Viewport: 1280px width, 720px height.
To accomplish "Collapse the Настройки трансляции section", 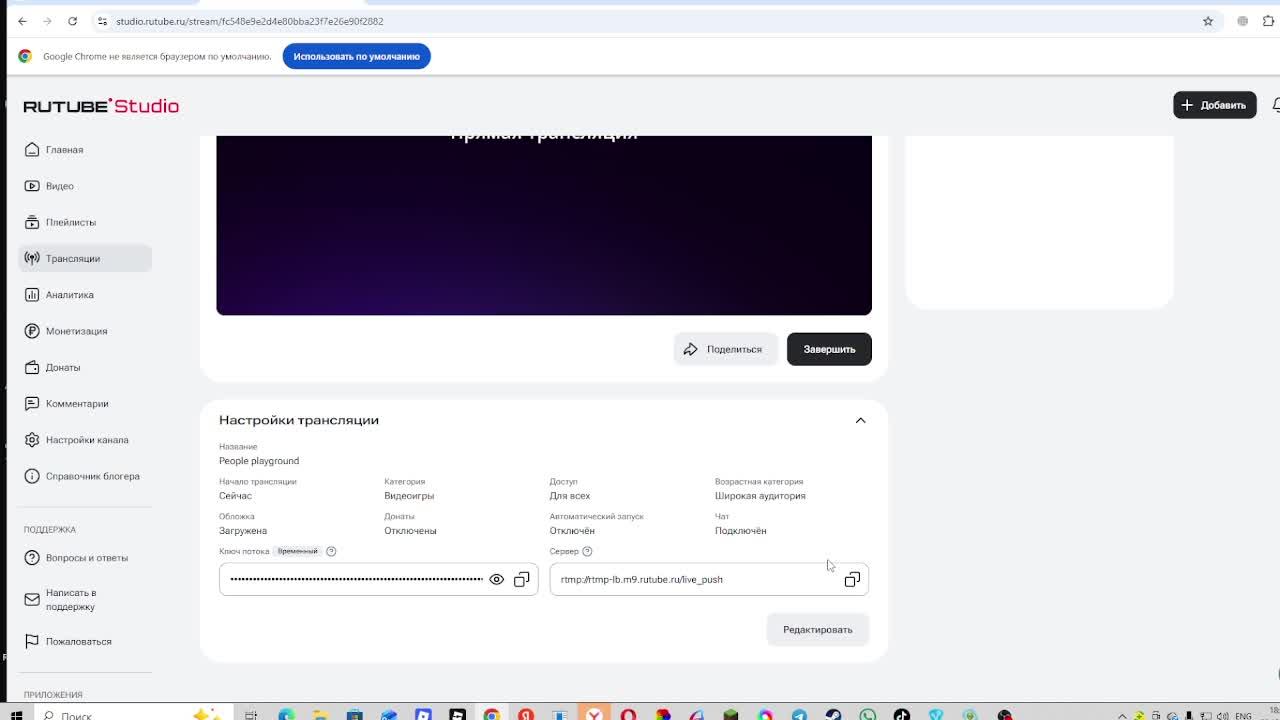I will click(x=860, y=420).
